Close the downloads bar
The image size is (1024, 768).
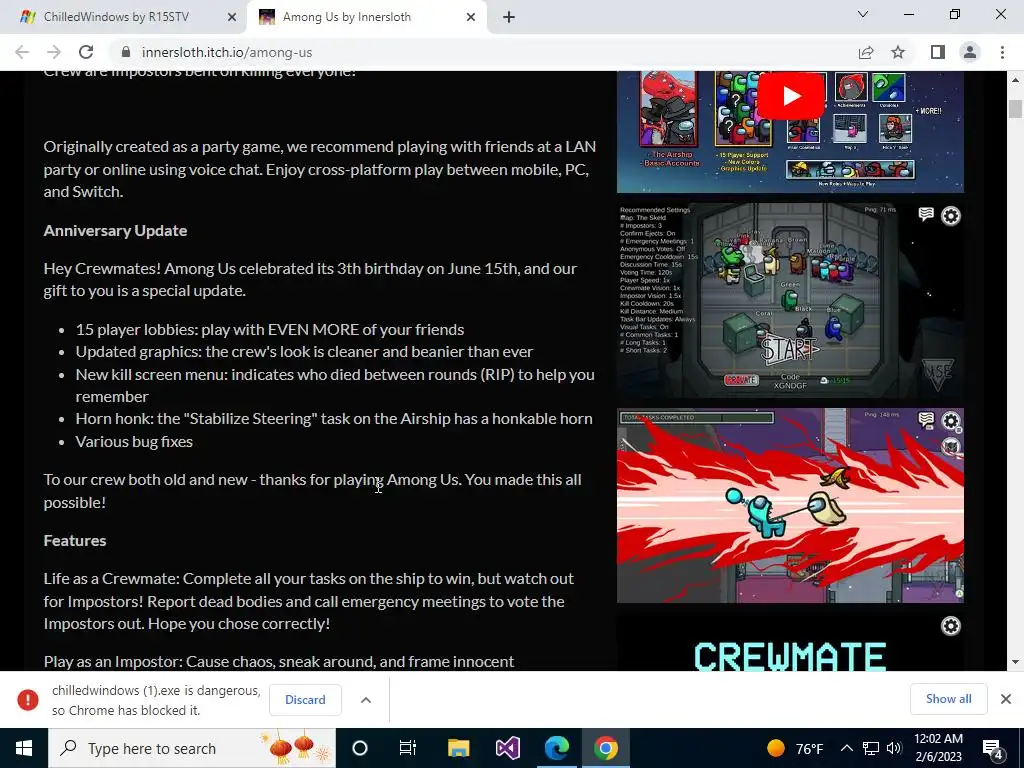click(1006, 699)
